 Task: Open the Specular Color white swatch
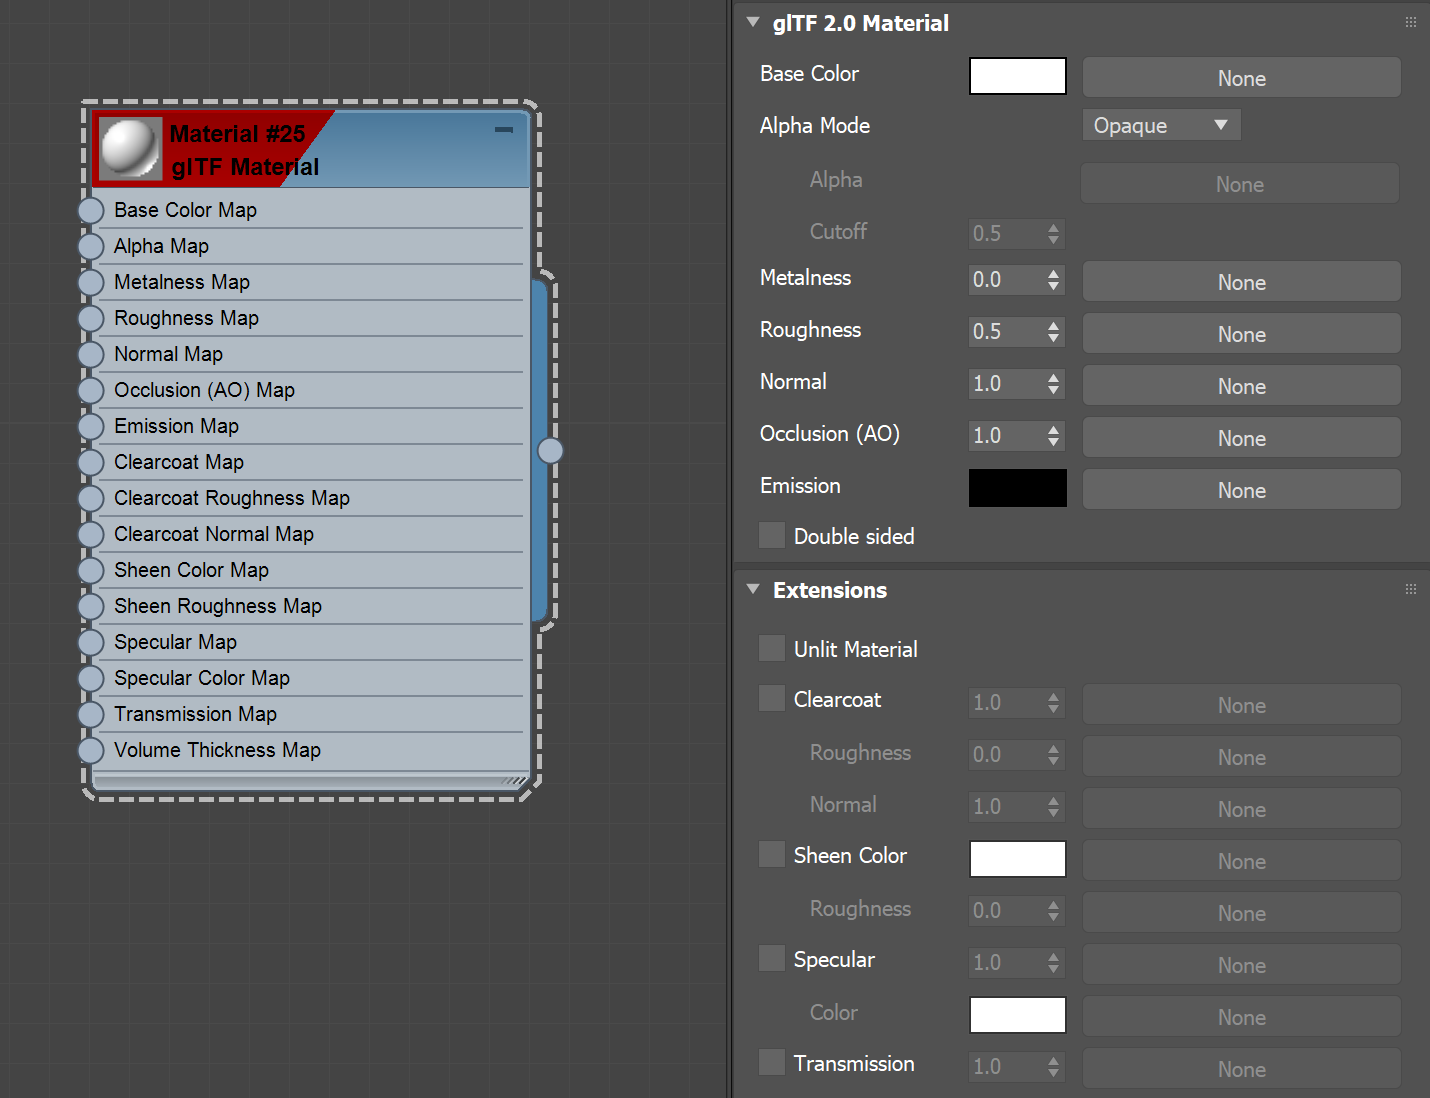click(x=1017, y=1015)
